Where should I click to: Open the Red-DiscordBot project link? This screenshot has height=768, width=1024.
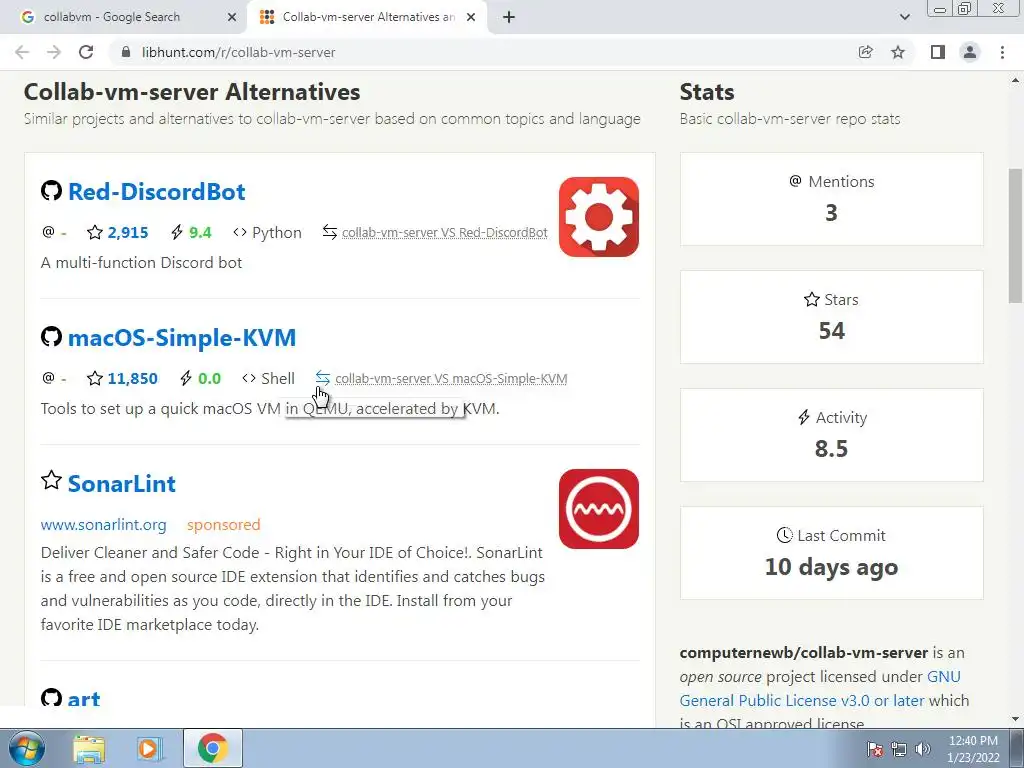(x=157, y=191)
